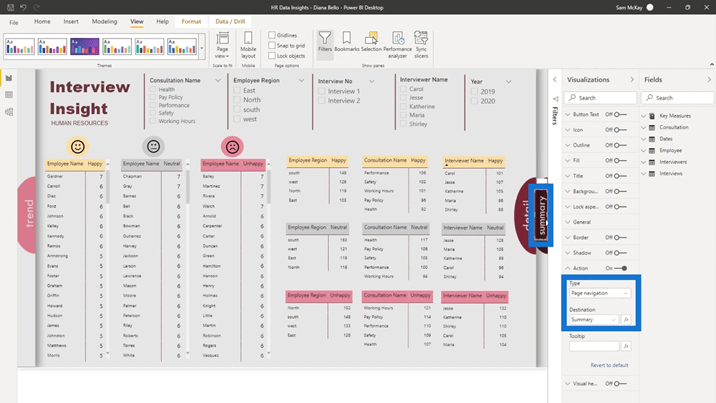This screenshot has height=403, width=716.
Task: Select the first theme thumbnail
Action: [x=20, y=47]
